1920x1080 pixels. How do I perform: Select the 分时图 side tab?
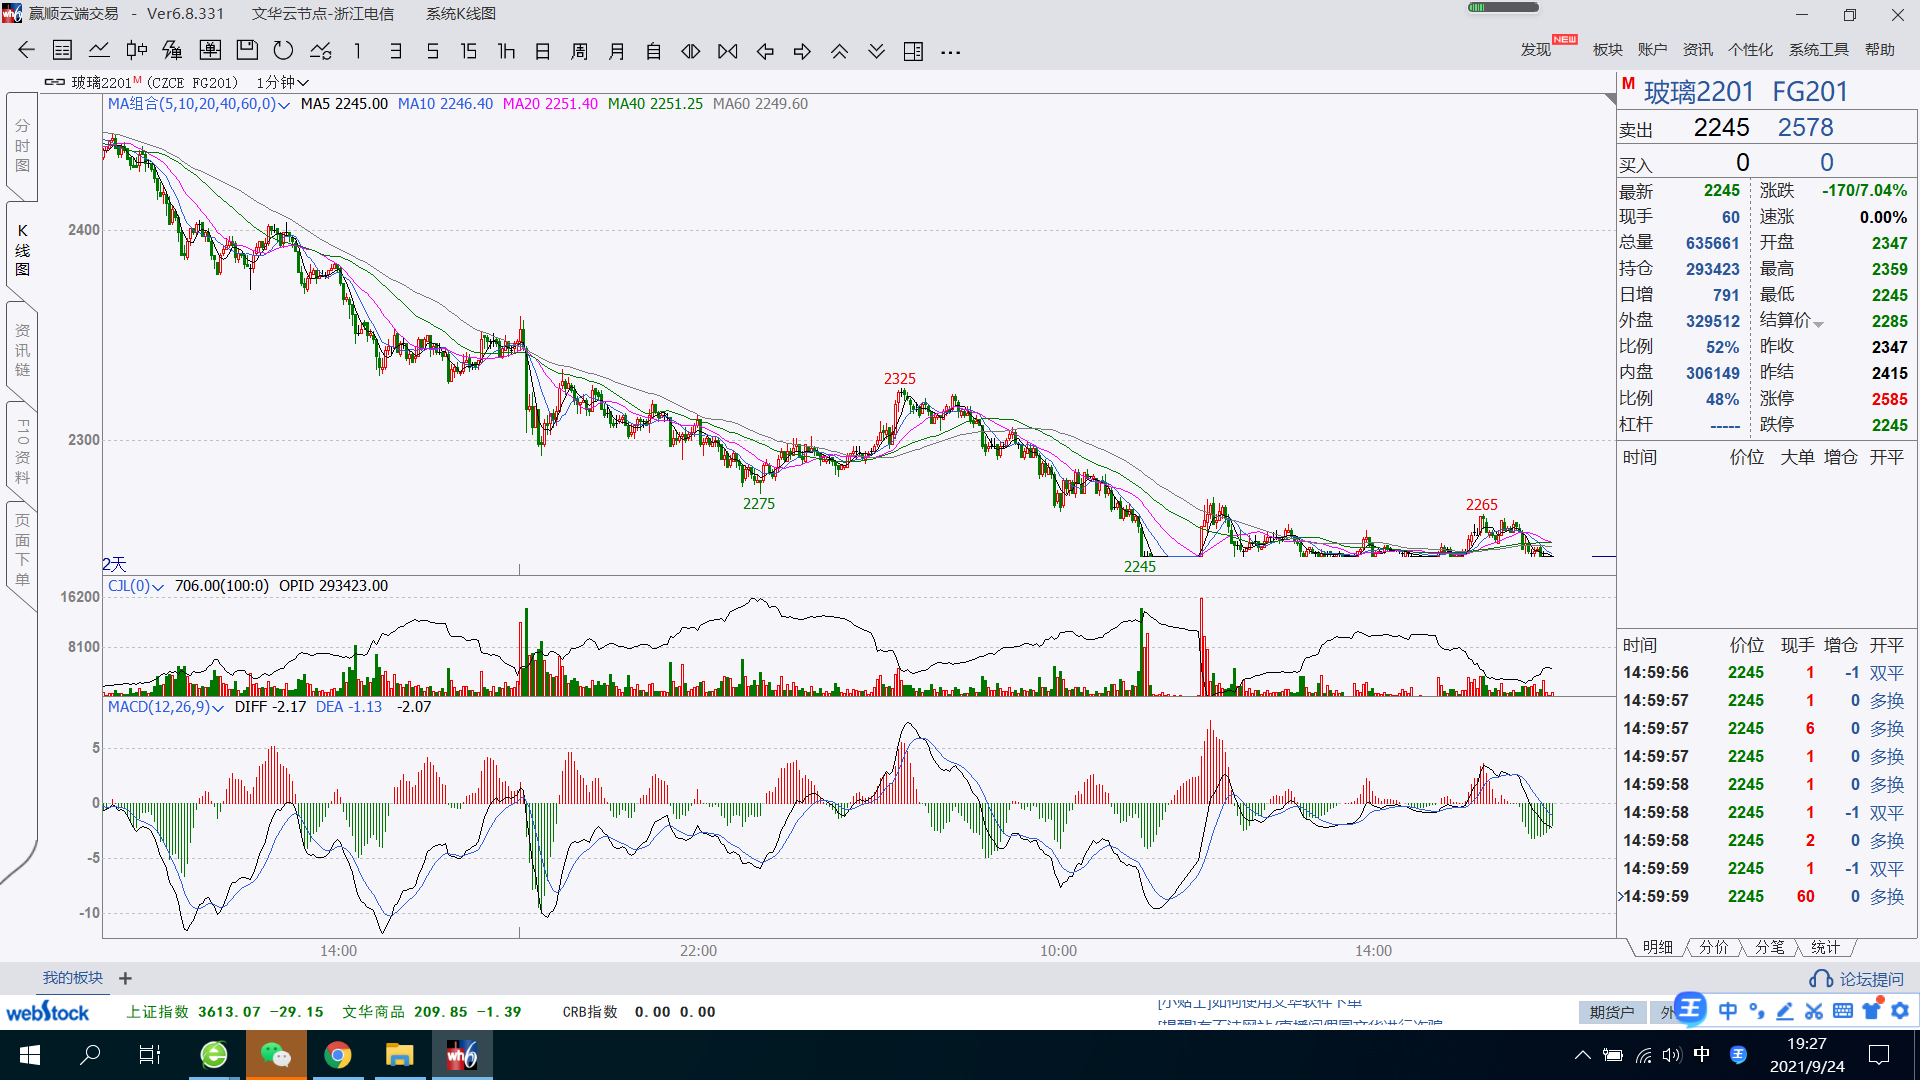[22, 146]
